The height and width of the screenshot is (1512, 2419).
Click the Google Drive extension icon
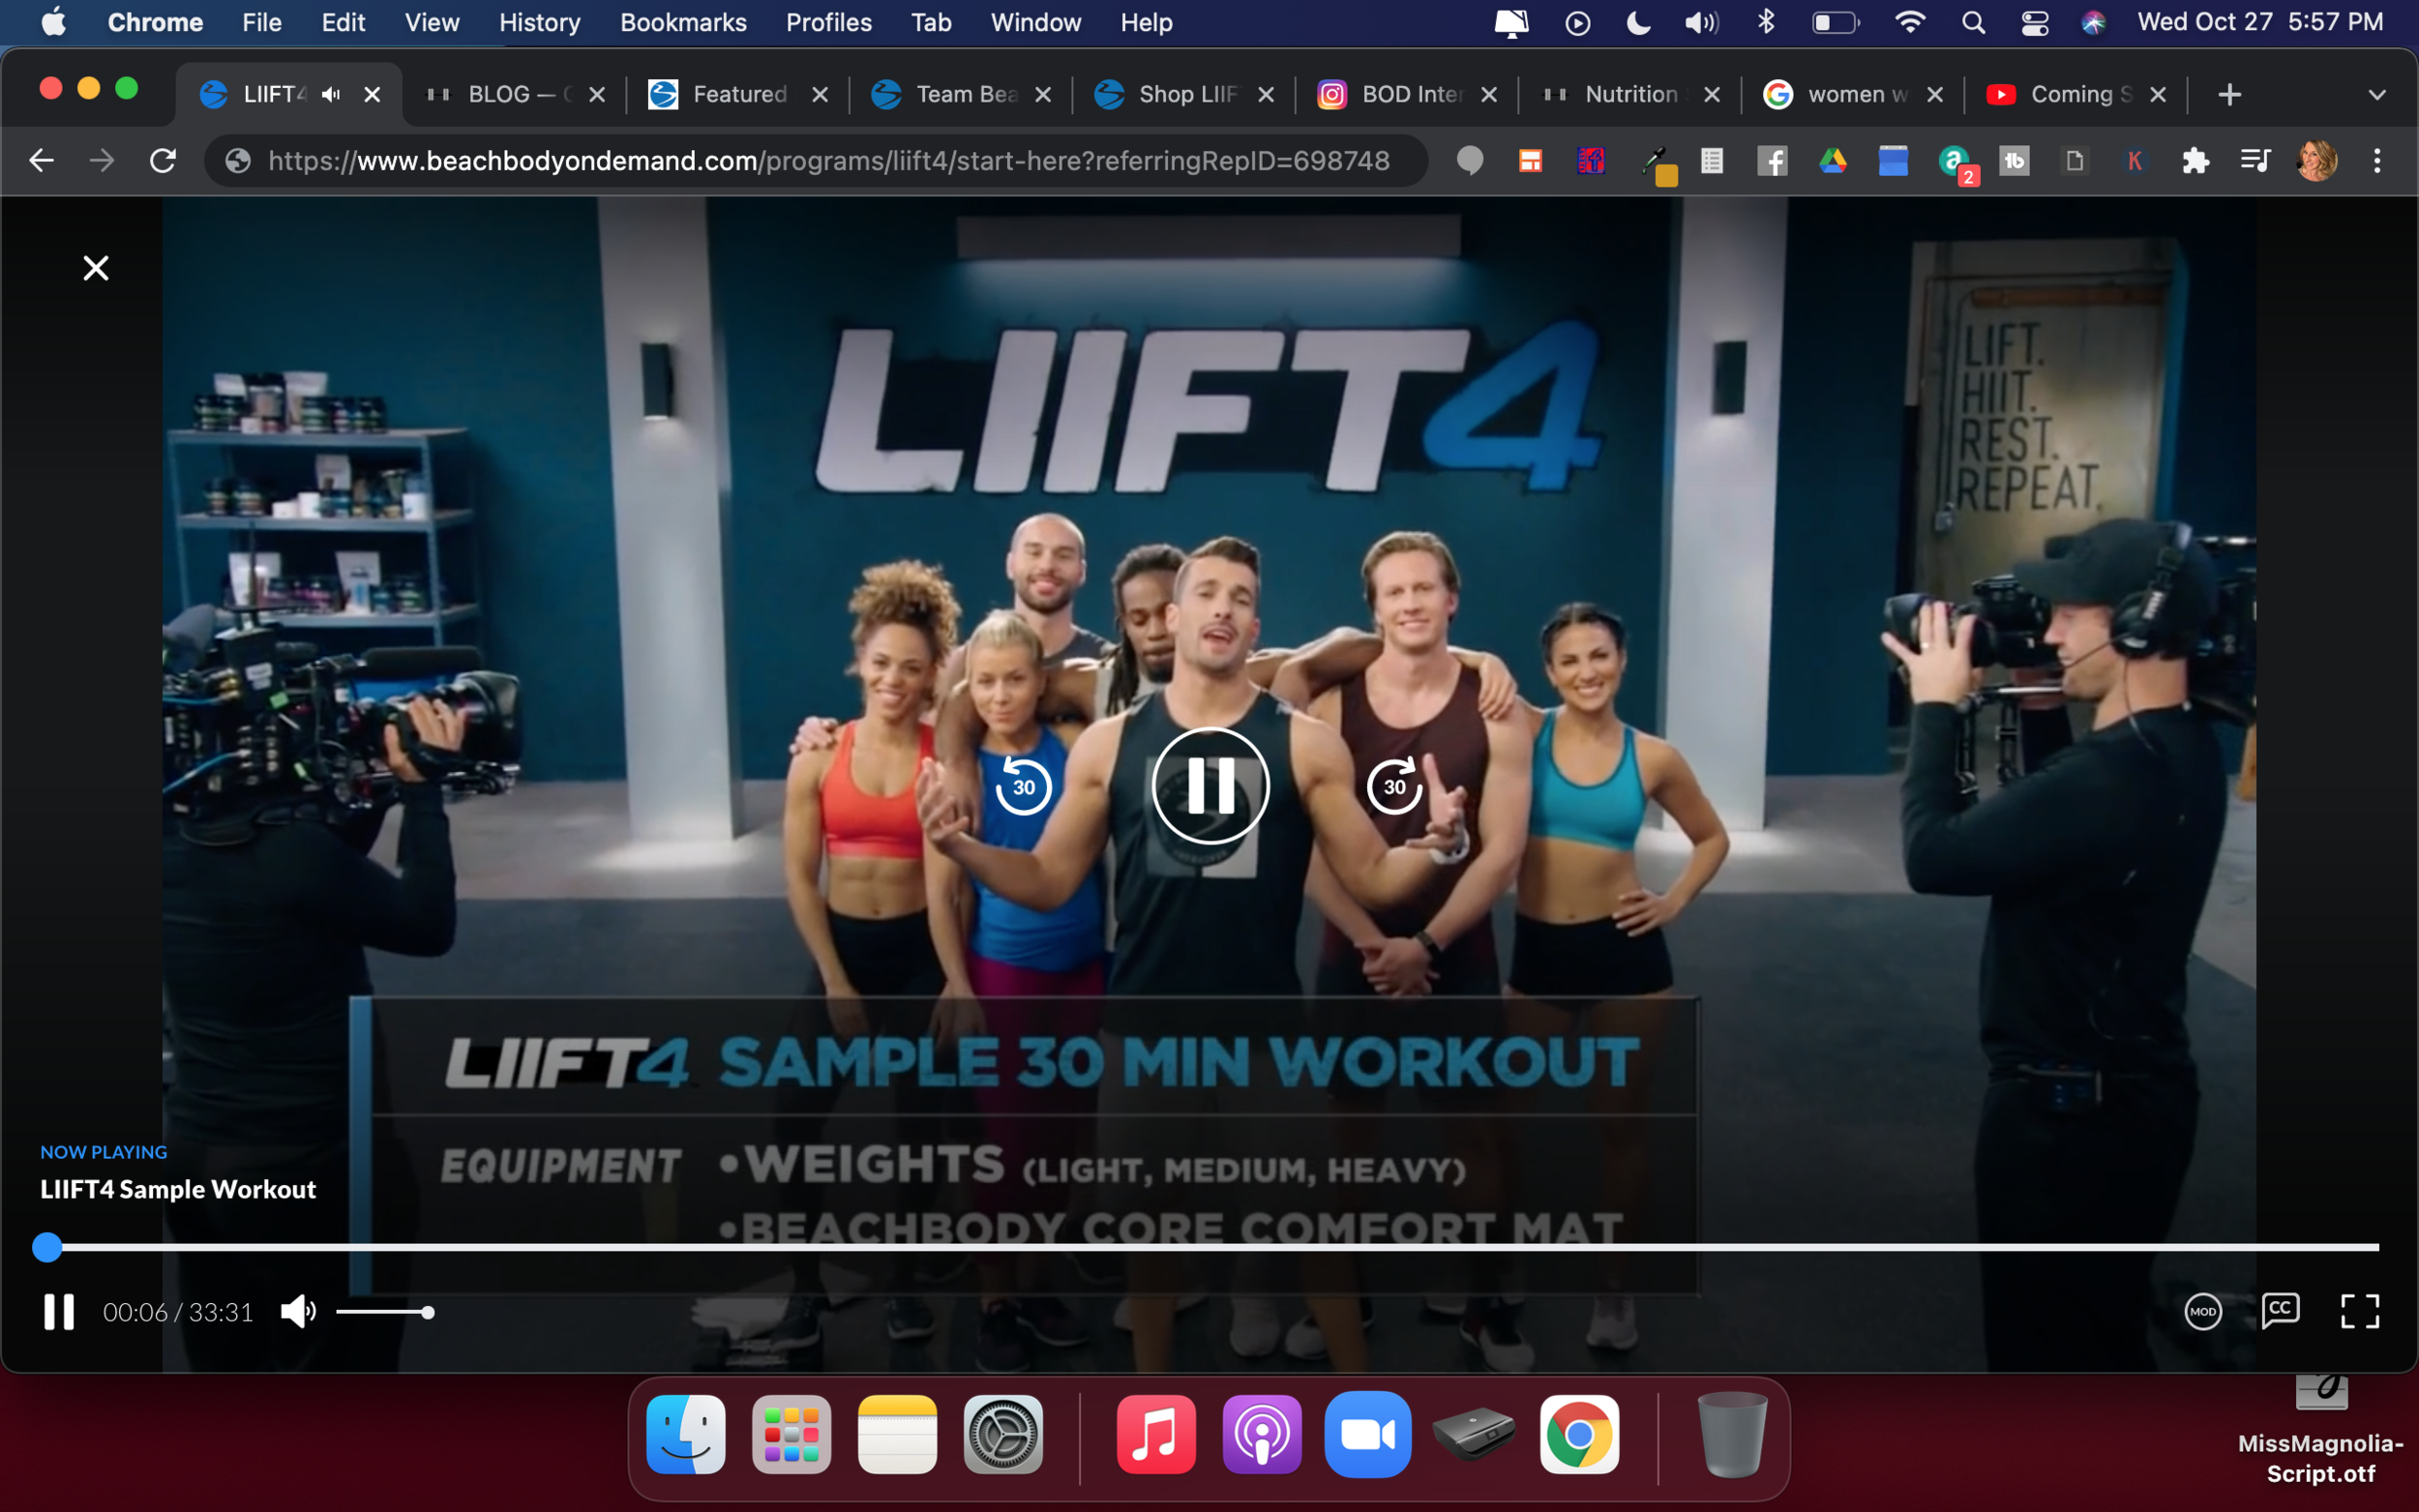1832,161
